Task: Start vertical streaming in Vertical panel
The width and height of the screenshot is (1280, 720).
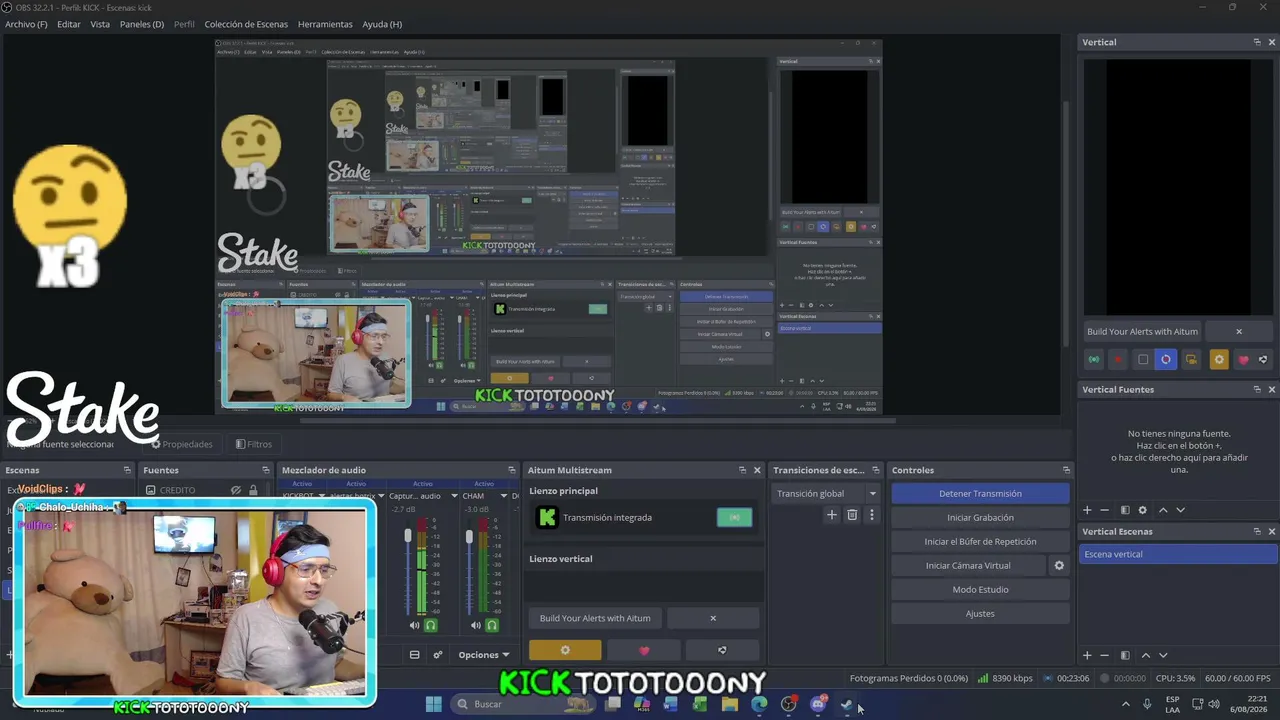Action: pyautogui.click(x=1094, y=359)
